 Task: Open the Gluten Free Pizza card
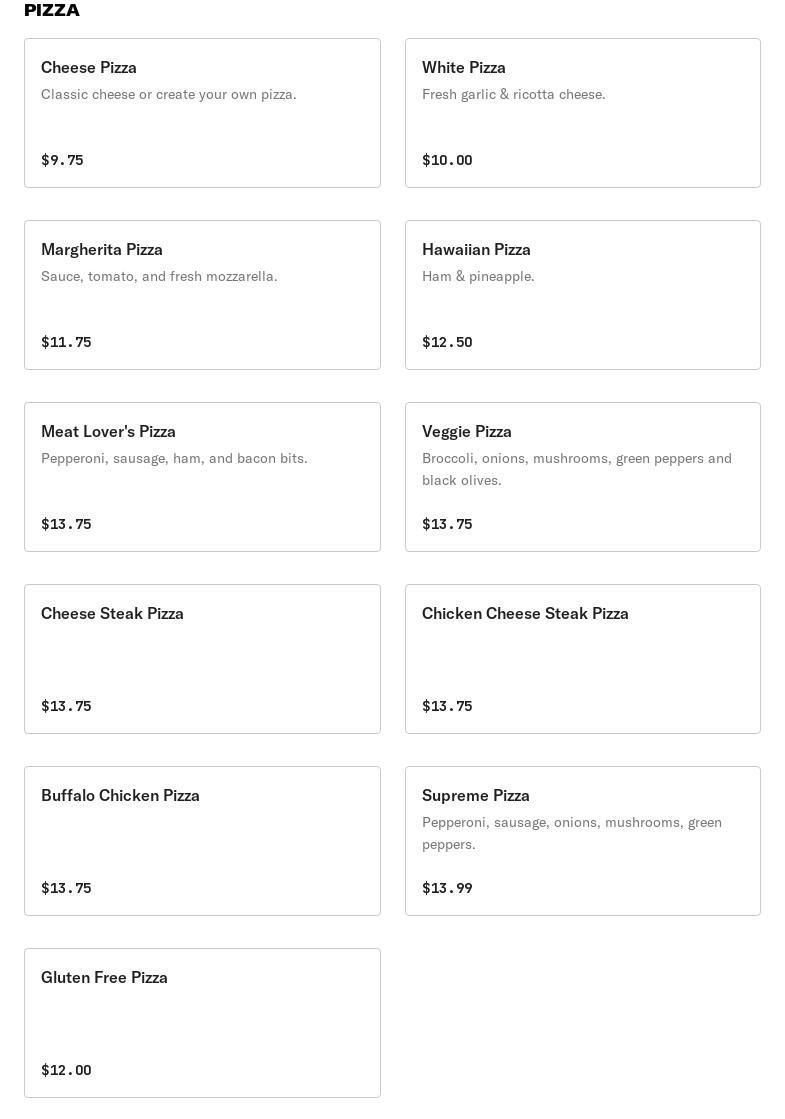coord(202,1023)
